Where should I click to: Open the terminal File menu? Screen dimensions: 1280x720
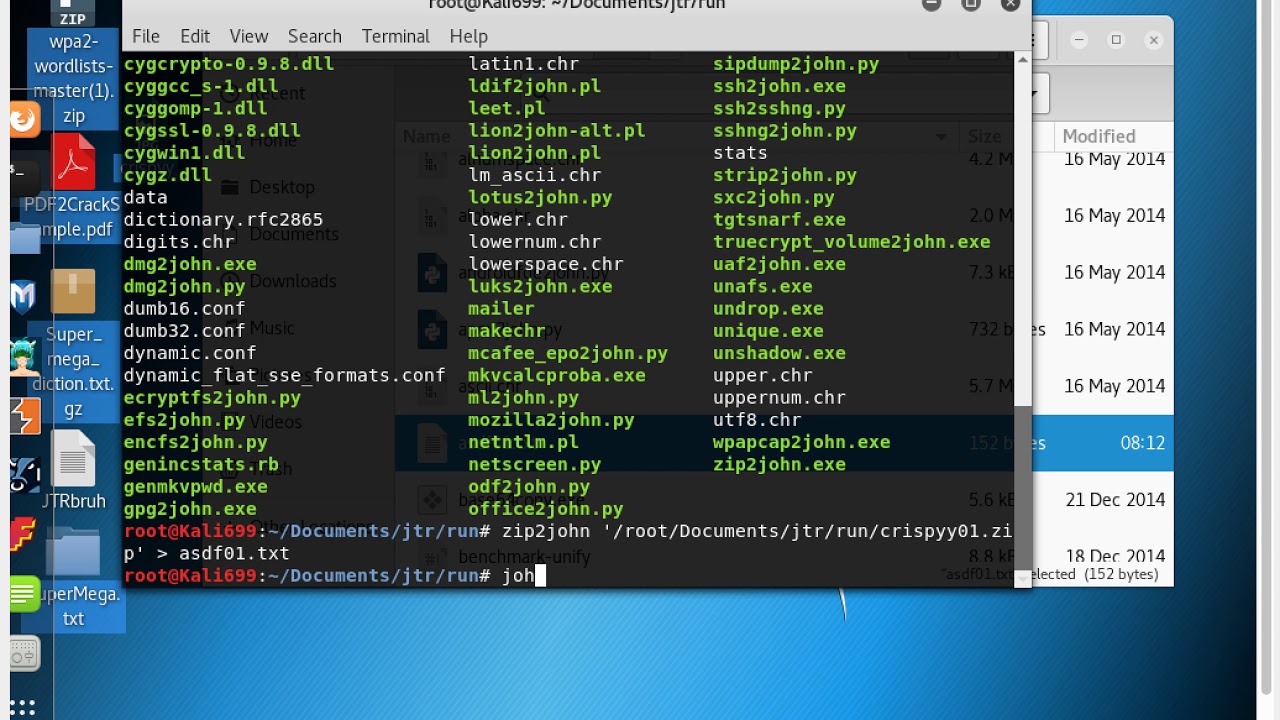click(x=146, y=36)
